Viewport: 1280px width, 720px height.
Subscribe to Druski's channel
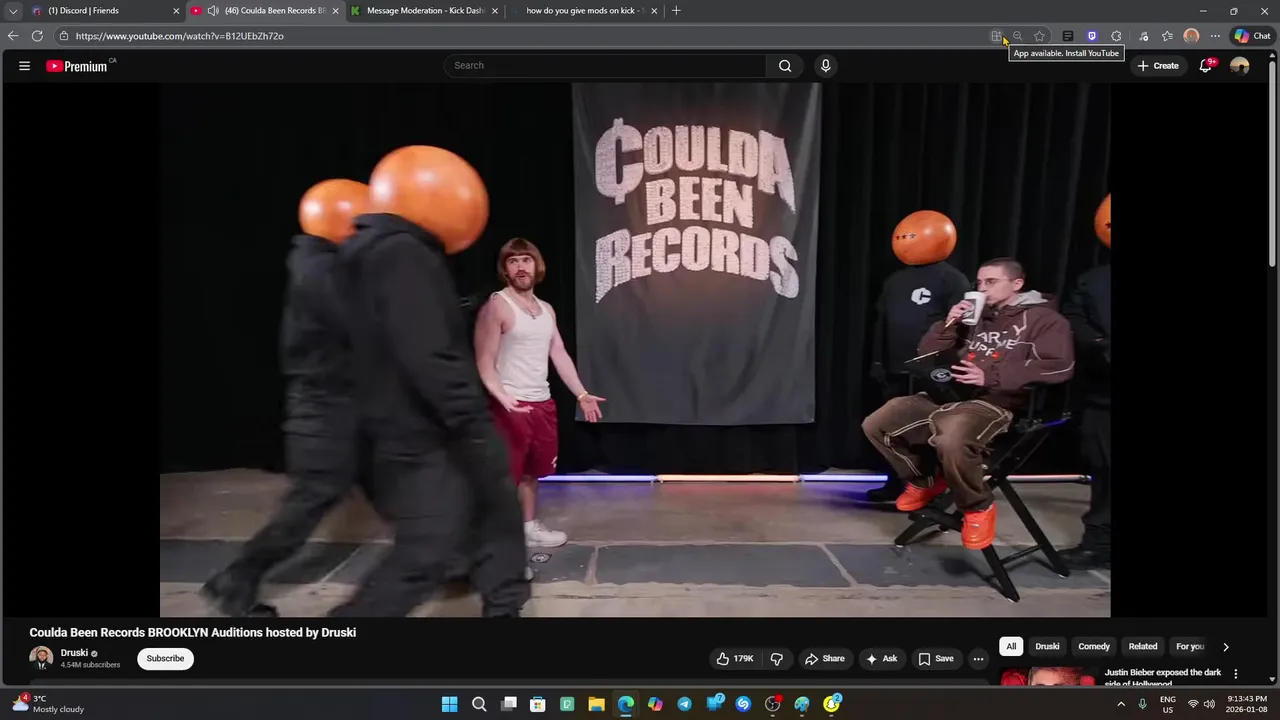(x=165, y=659)
